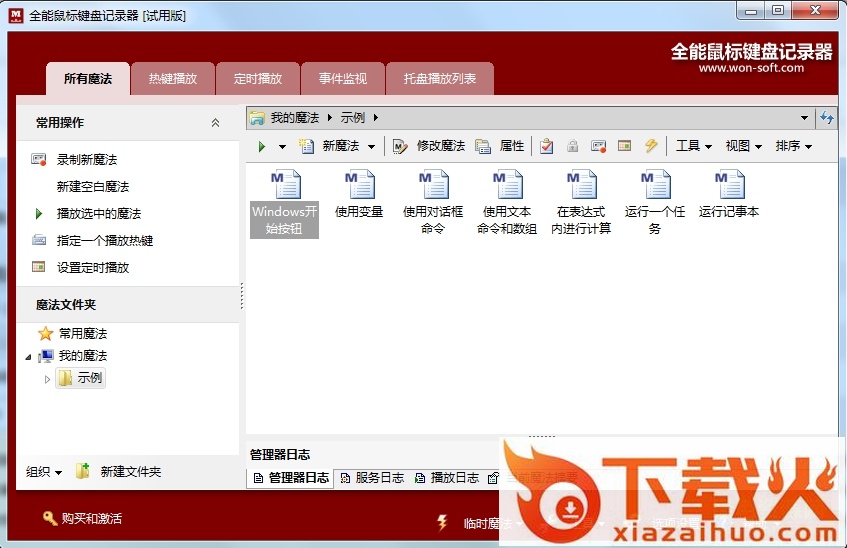Click the 新魔法 button label
The height and width of the screenshot is (548, 847).
(x=341, y=146)
